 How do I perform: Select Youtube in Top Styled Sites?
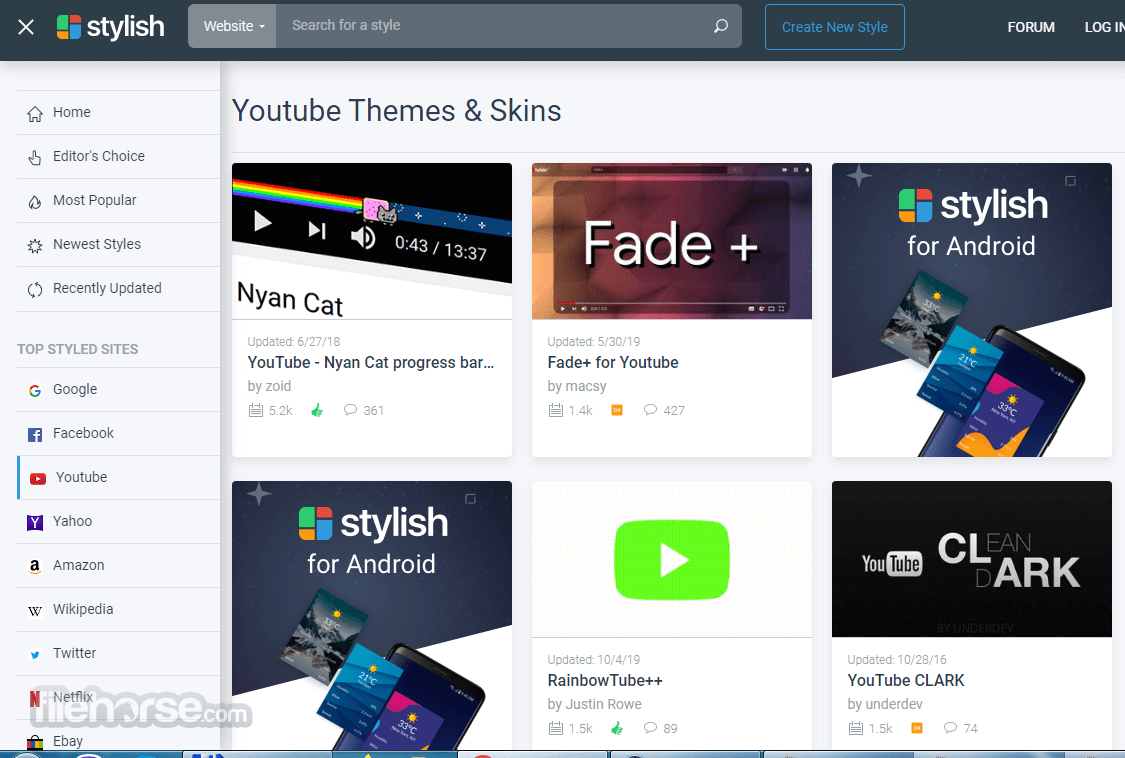click(x=118, y=477)
